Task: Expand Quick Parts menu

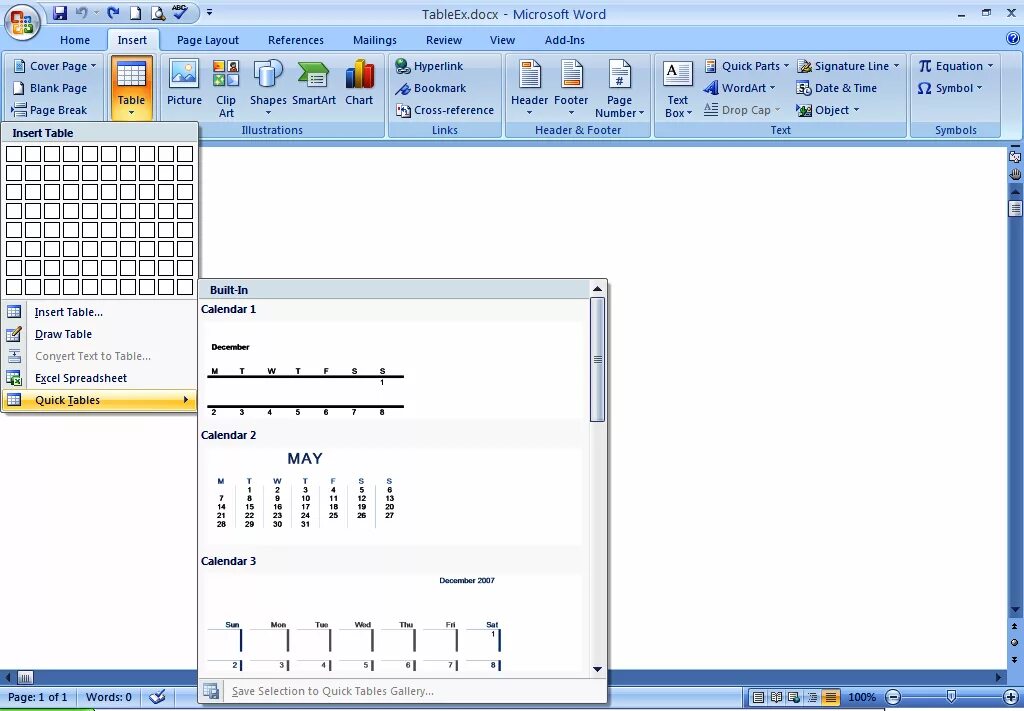Action: click(x=746, y=66)
